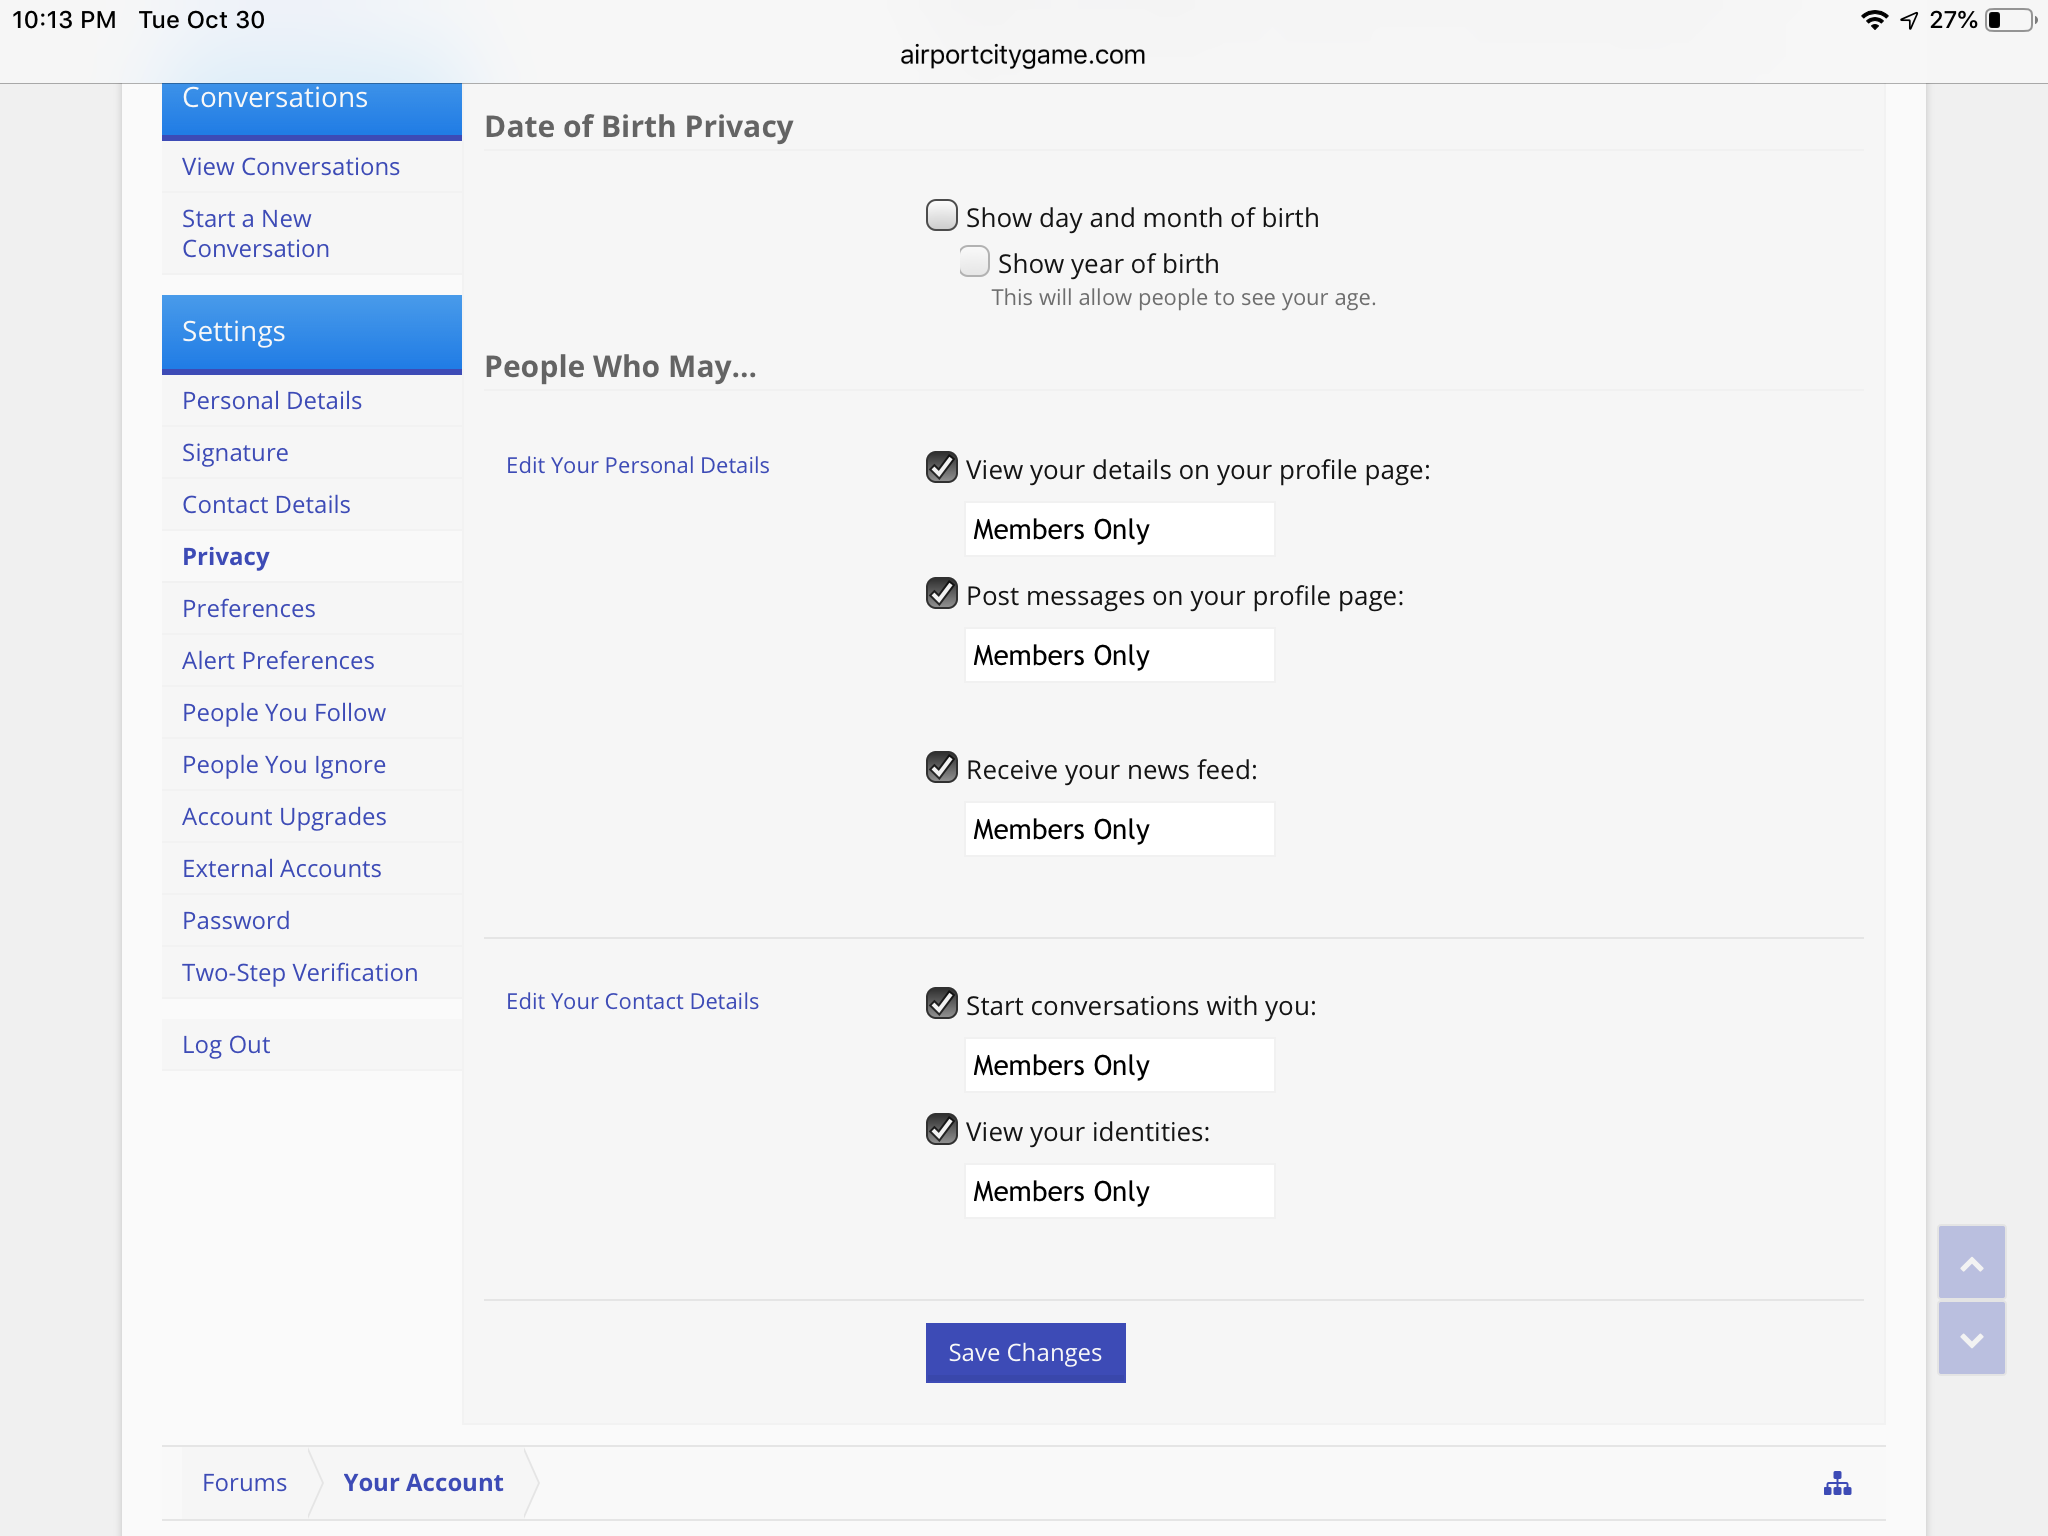Tap the airportcitygame.com address bar

(1023, 55)
